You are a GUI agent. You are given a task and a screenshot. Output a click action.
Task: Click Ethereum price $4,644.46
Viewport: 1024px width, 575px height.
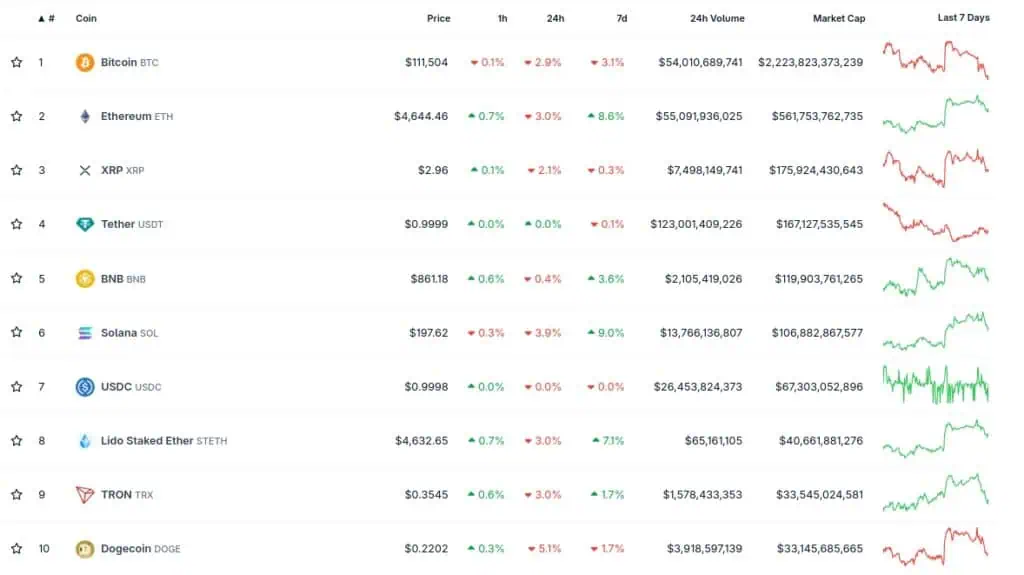click(421, 116)
